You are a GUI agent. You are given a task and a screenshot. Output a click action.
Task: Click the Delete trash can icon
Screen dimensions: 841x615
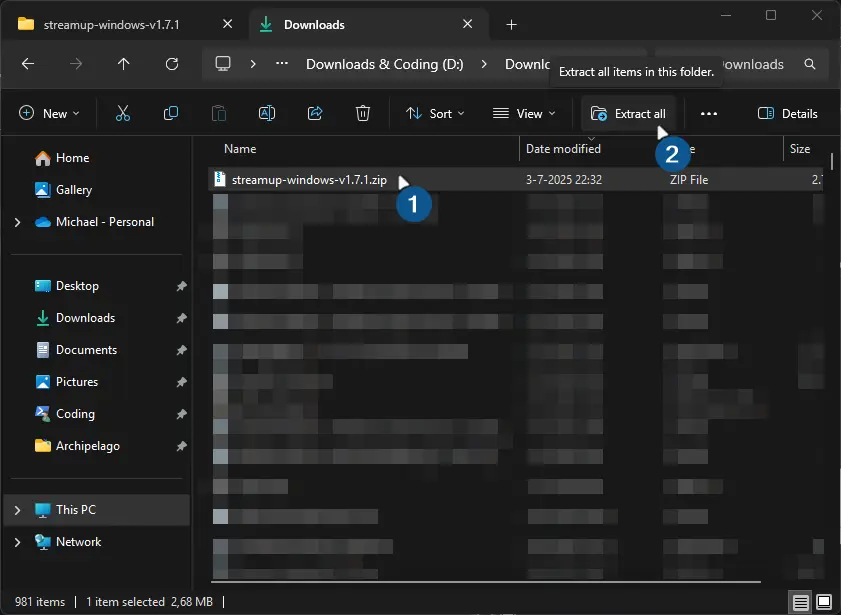coord(364,114)
